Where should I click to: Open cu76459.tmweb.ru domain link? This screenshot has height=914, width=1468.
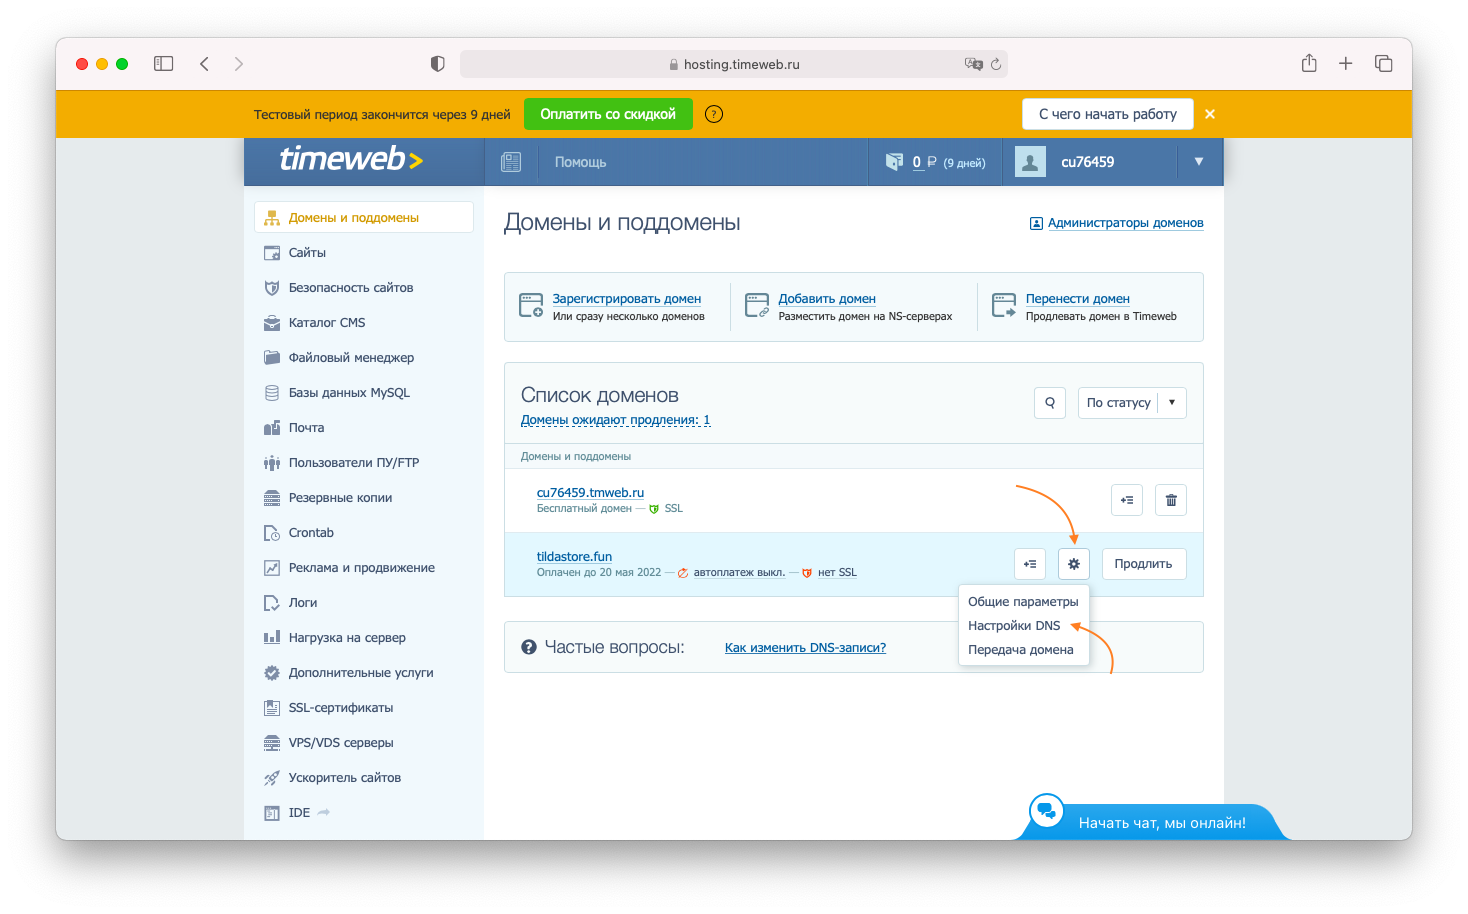pos(590,493)
